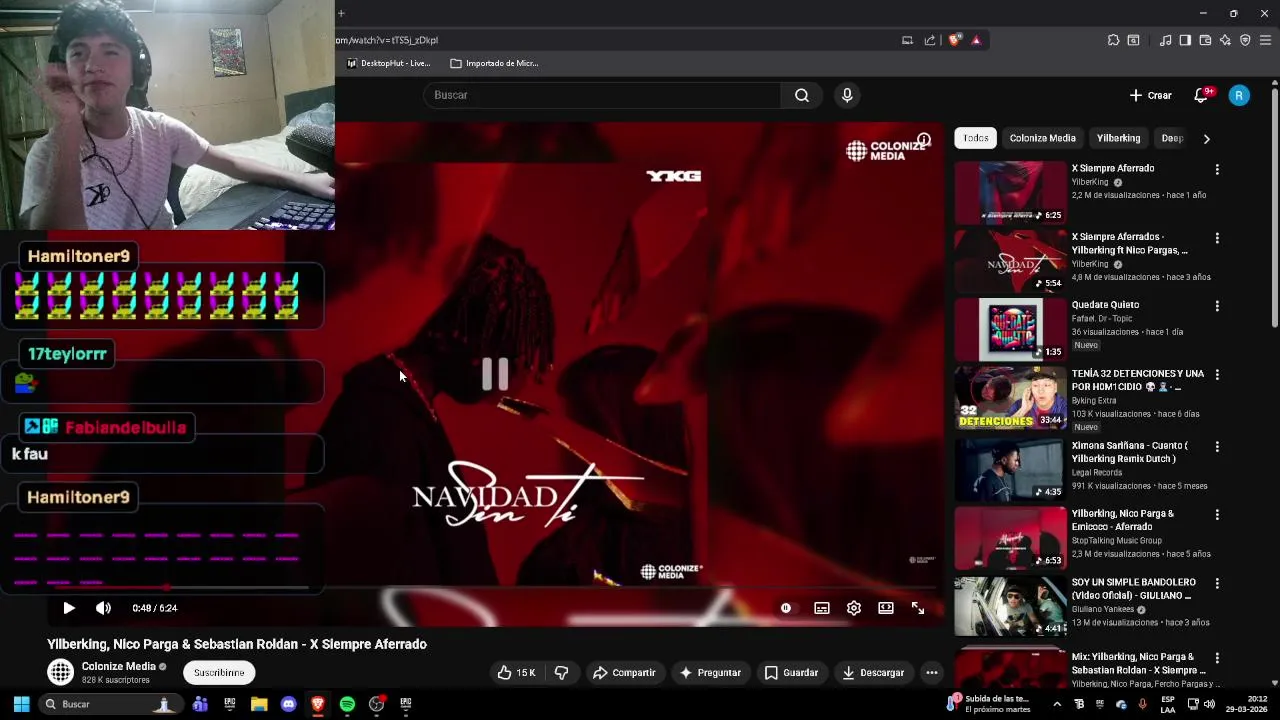This screenshot has width=1280, height=720.
Task: Click the Descargar button
Action: pos(873,673)
